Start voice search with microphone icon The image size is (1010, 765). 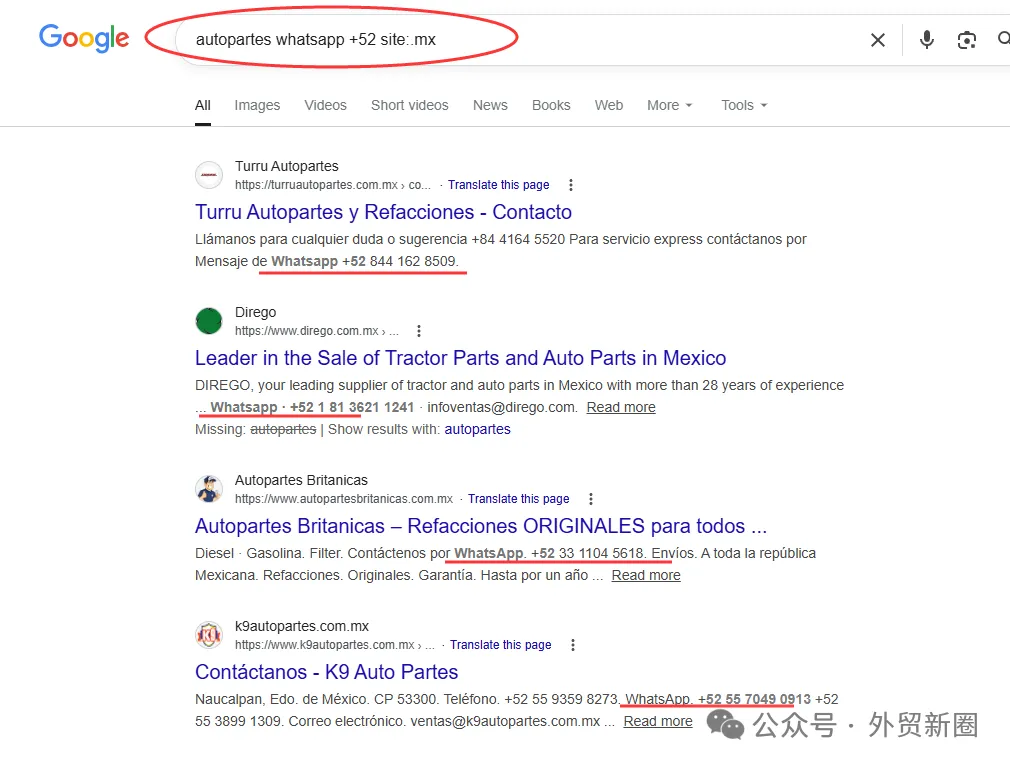[926, 40]
